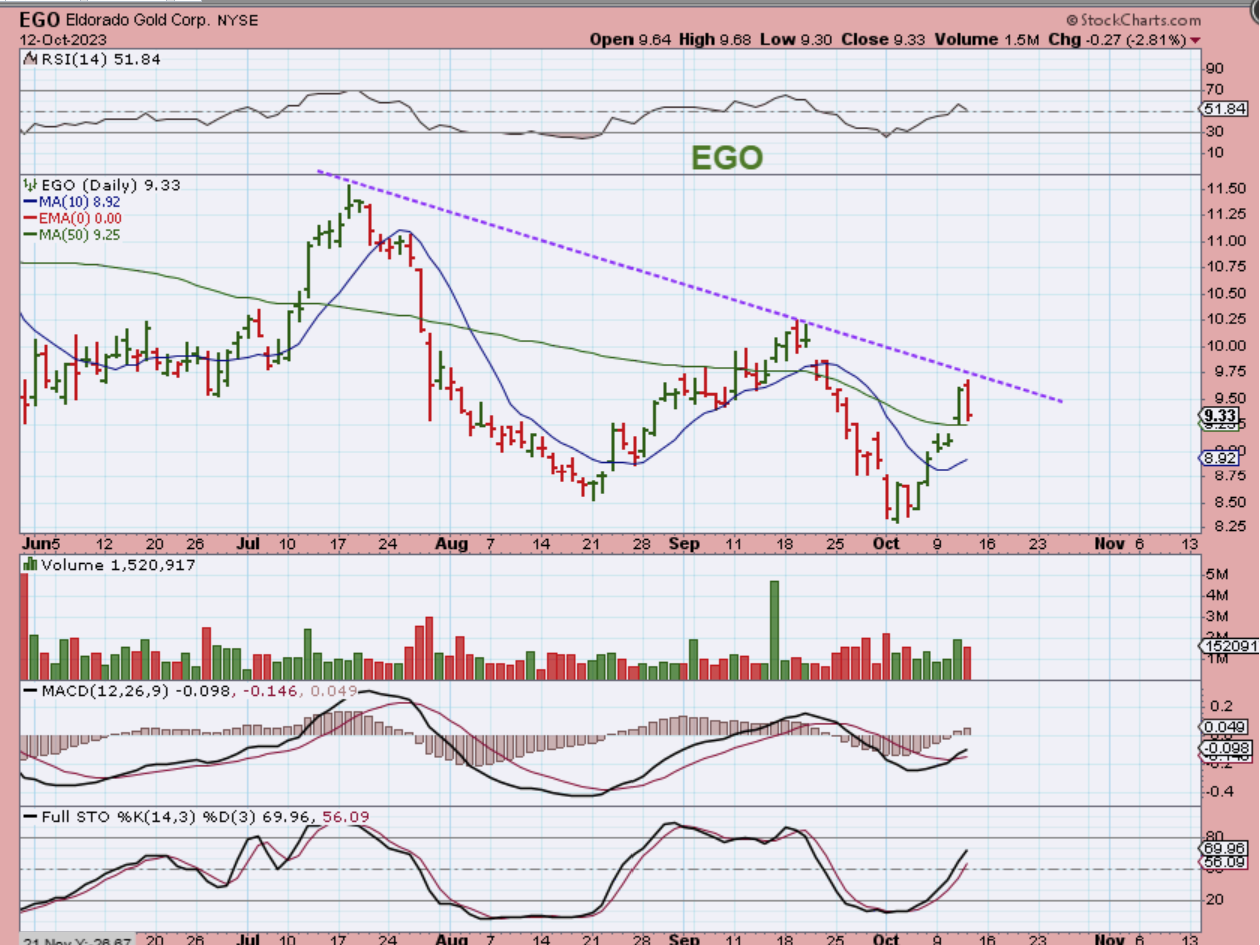
Task: Click the 5M volume axis label
Action: click(1218, 574)
